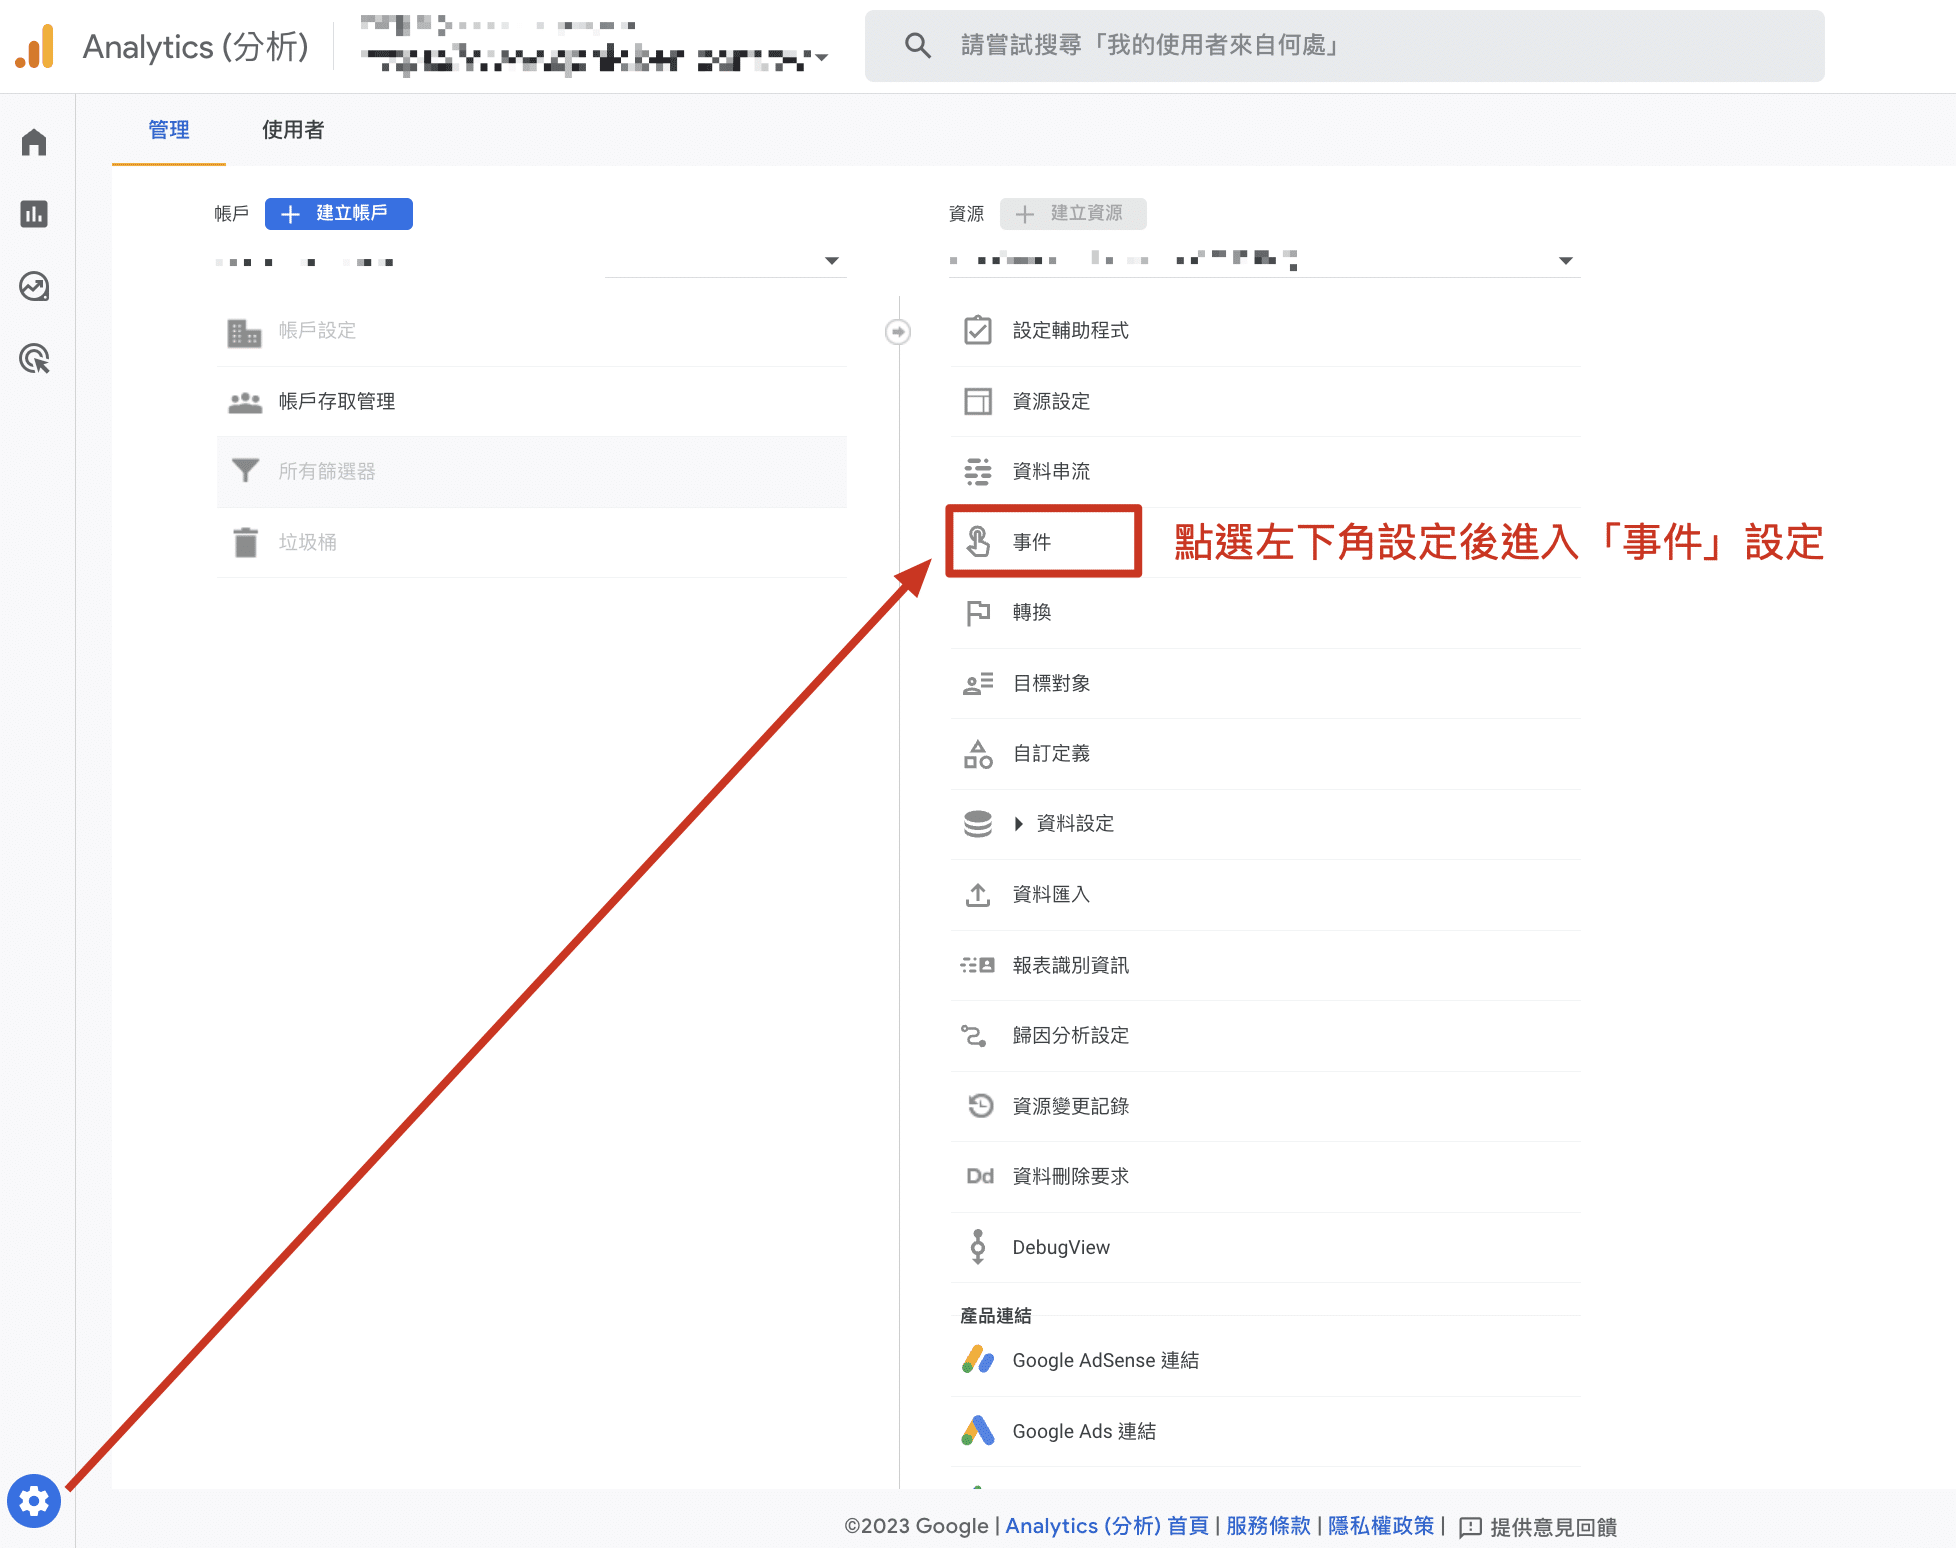This screenshot has height=1548, width=1956.
Task: Click the Admin gear icon at bottom left
Action: (34, 1501)
